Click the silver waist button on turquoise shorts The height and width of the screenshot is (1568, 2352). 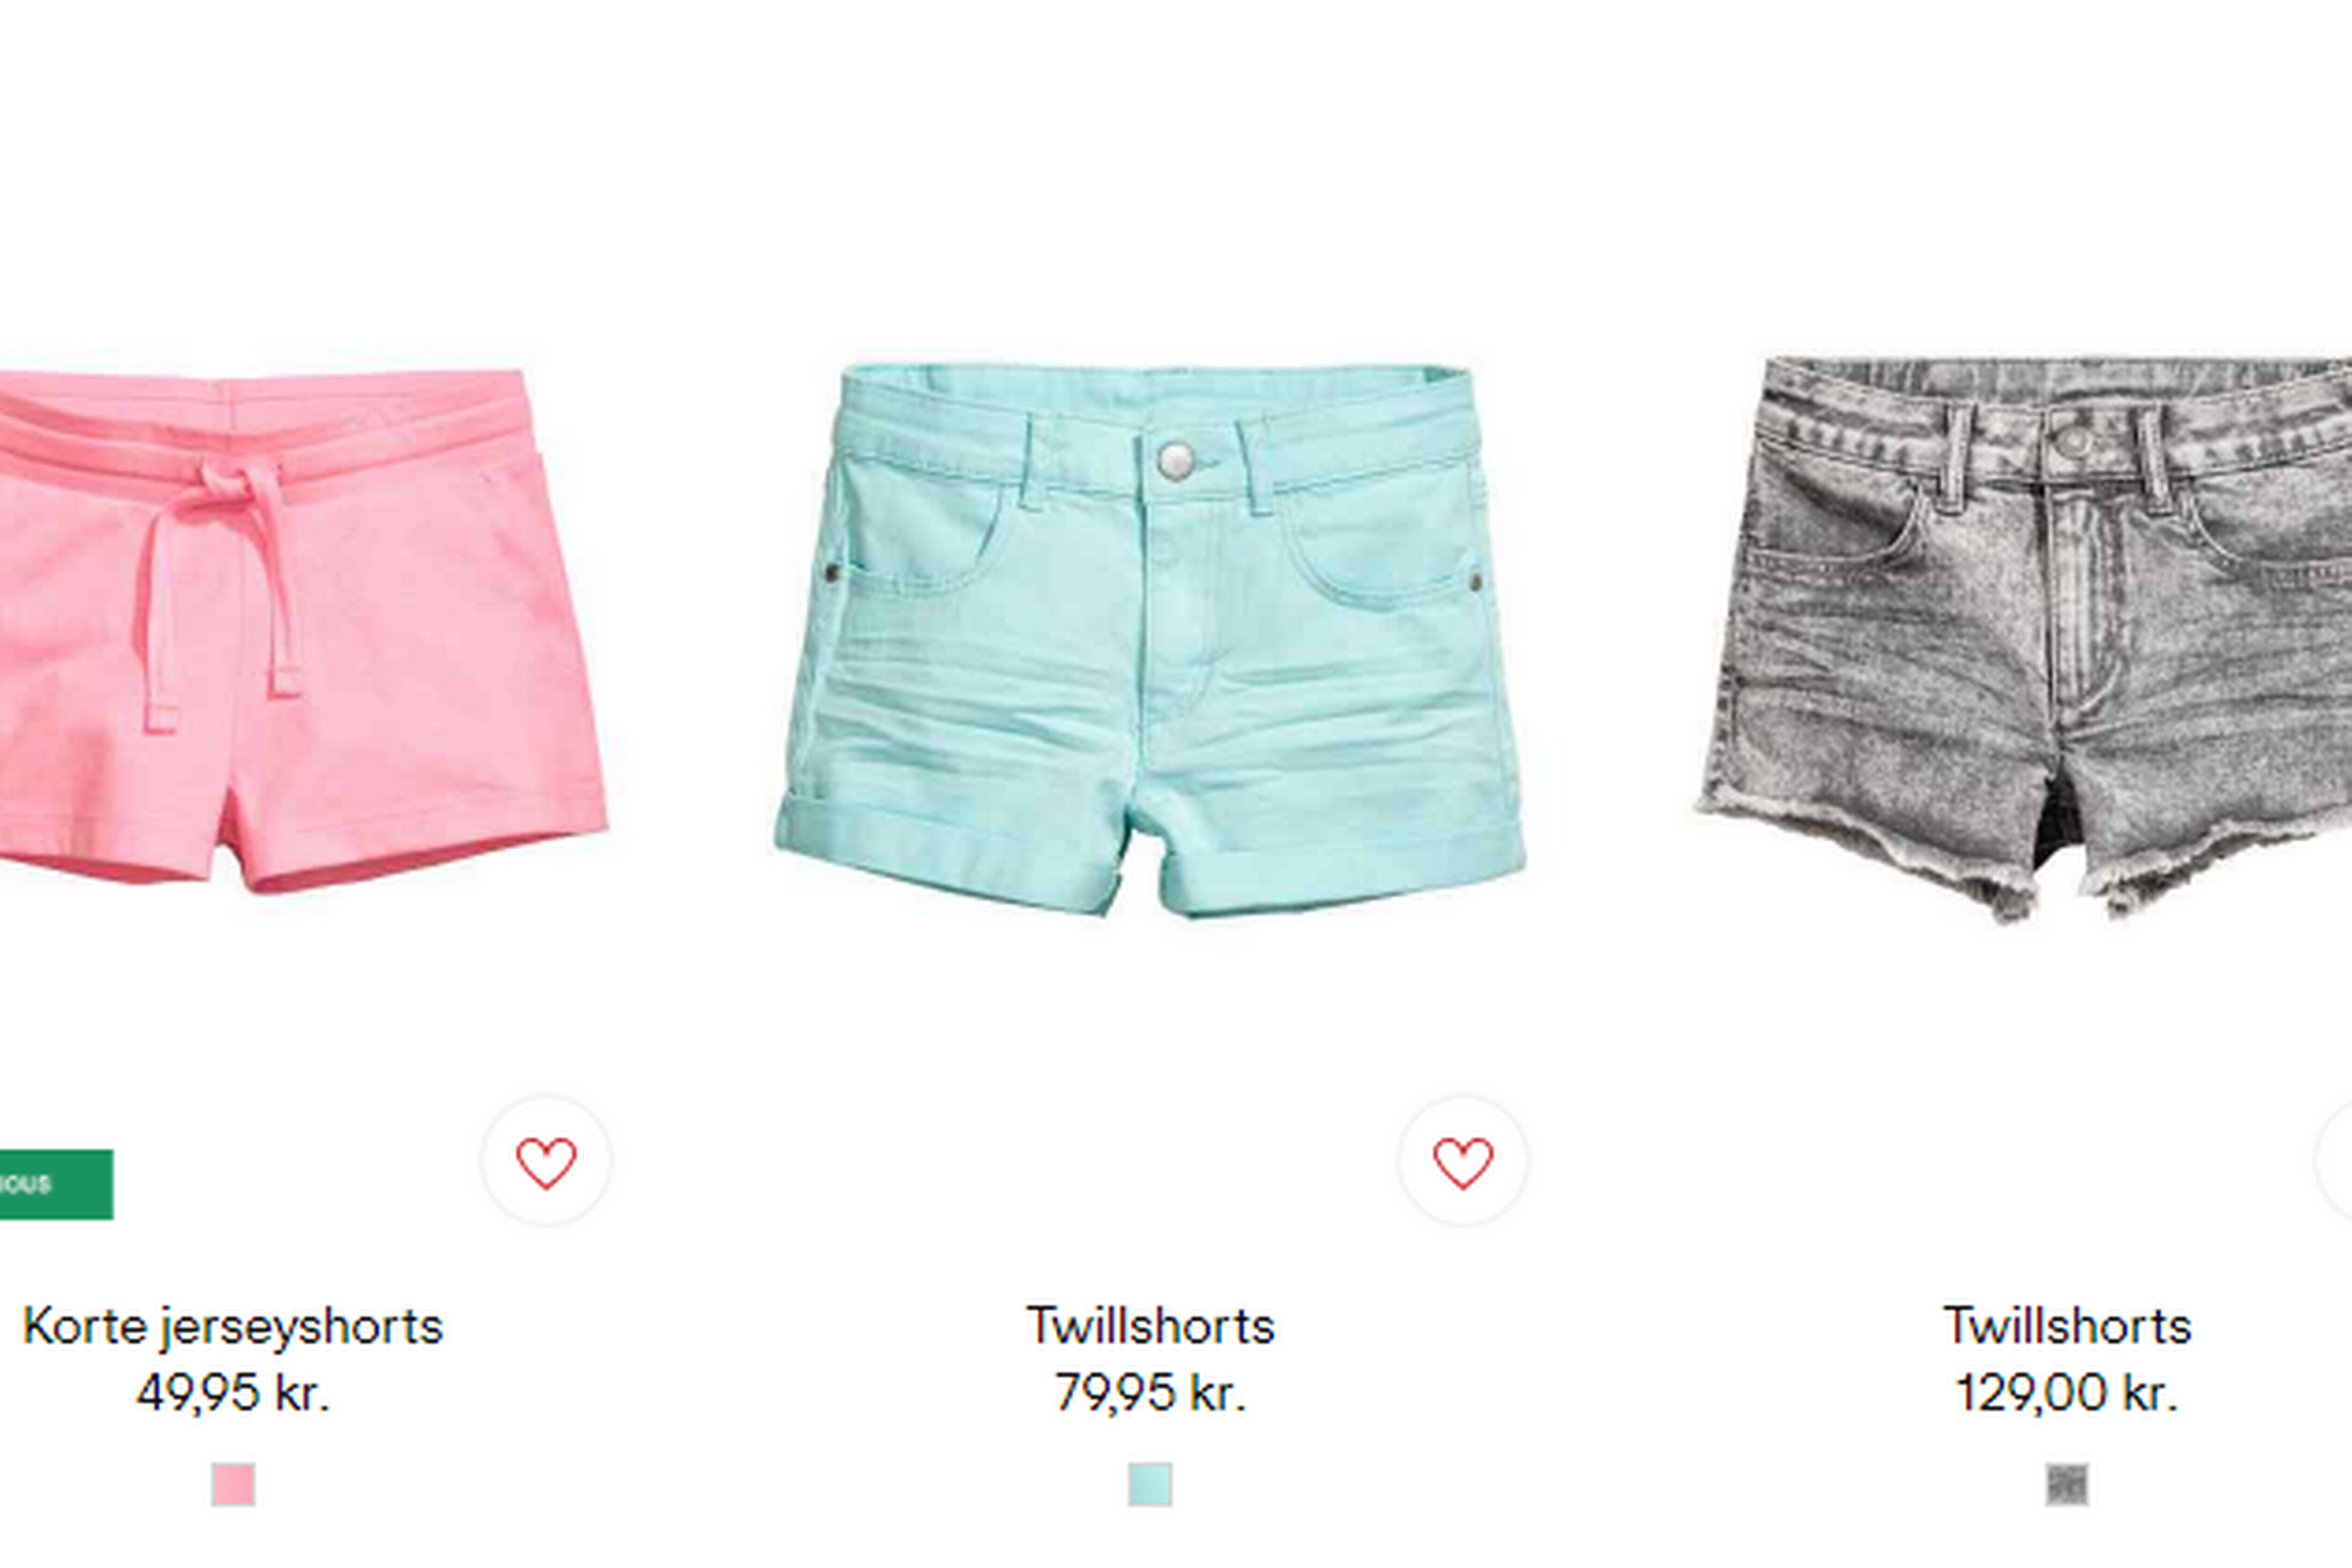1176,459
